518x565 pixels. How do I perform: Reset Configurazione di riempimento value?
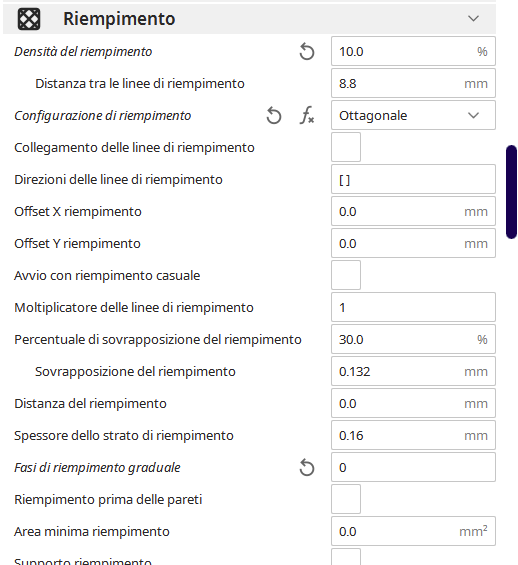point(274,116)
